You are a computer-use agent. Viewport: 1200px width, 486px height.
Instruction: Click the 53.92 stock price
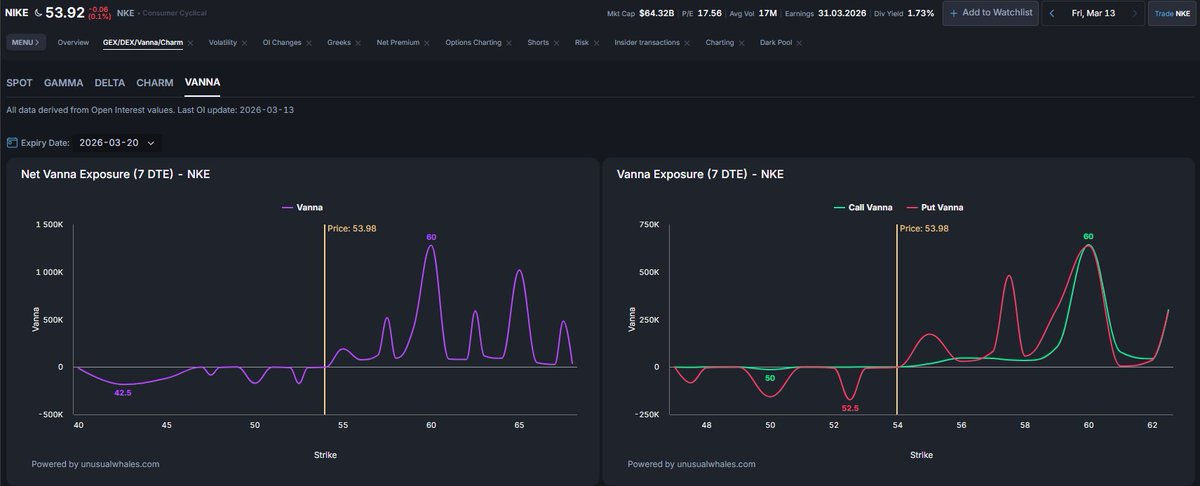pos(65,12)
